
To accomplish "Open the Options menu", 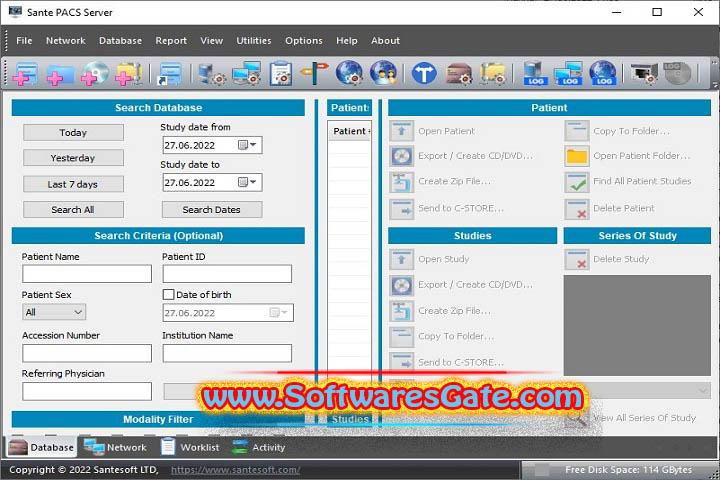I will [x=304, y=40].
